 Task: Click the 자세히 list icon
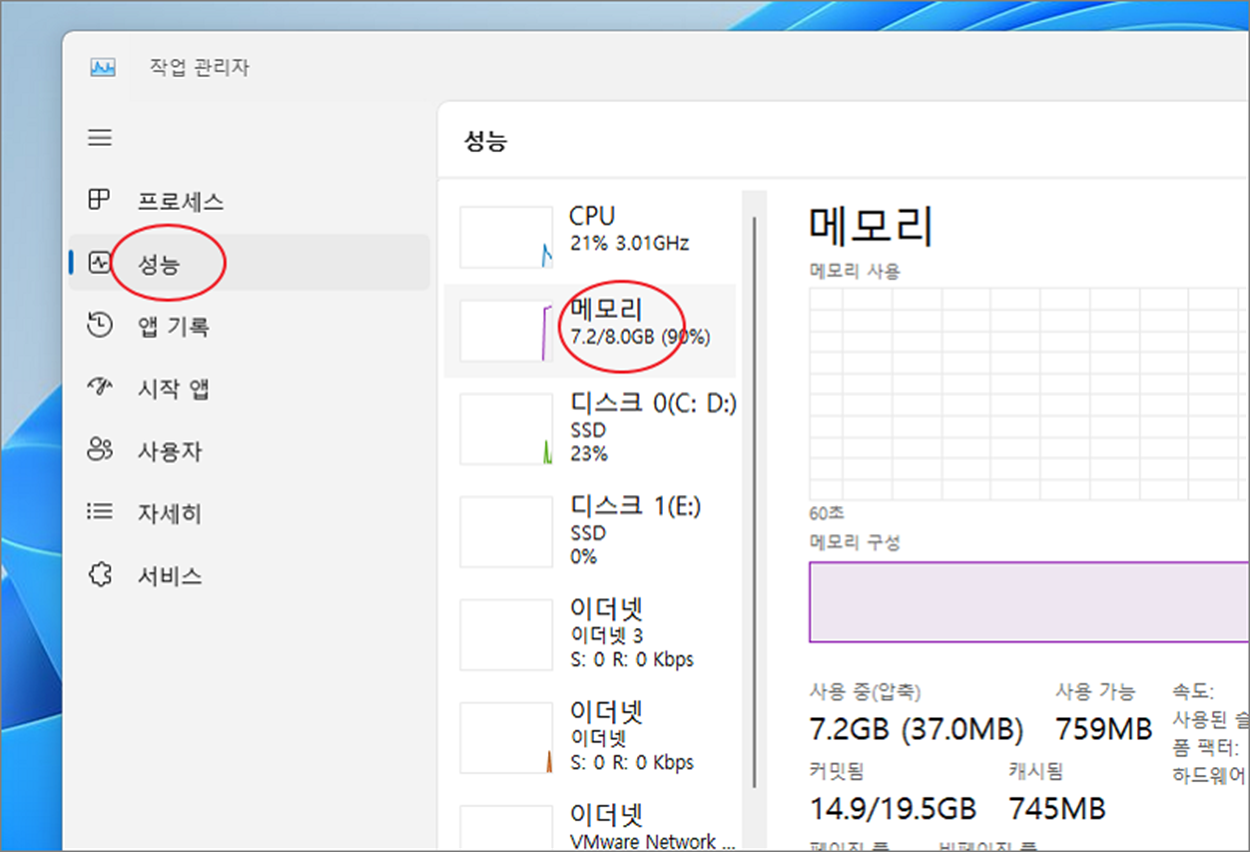(99, 512)
